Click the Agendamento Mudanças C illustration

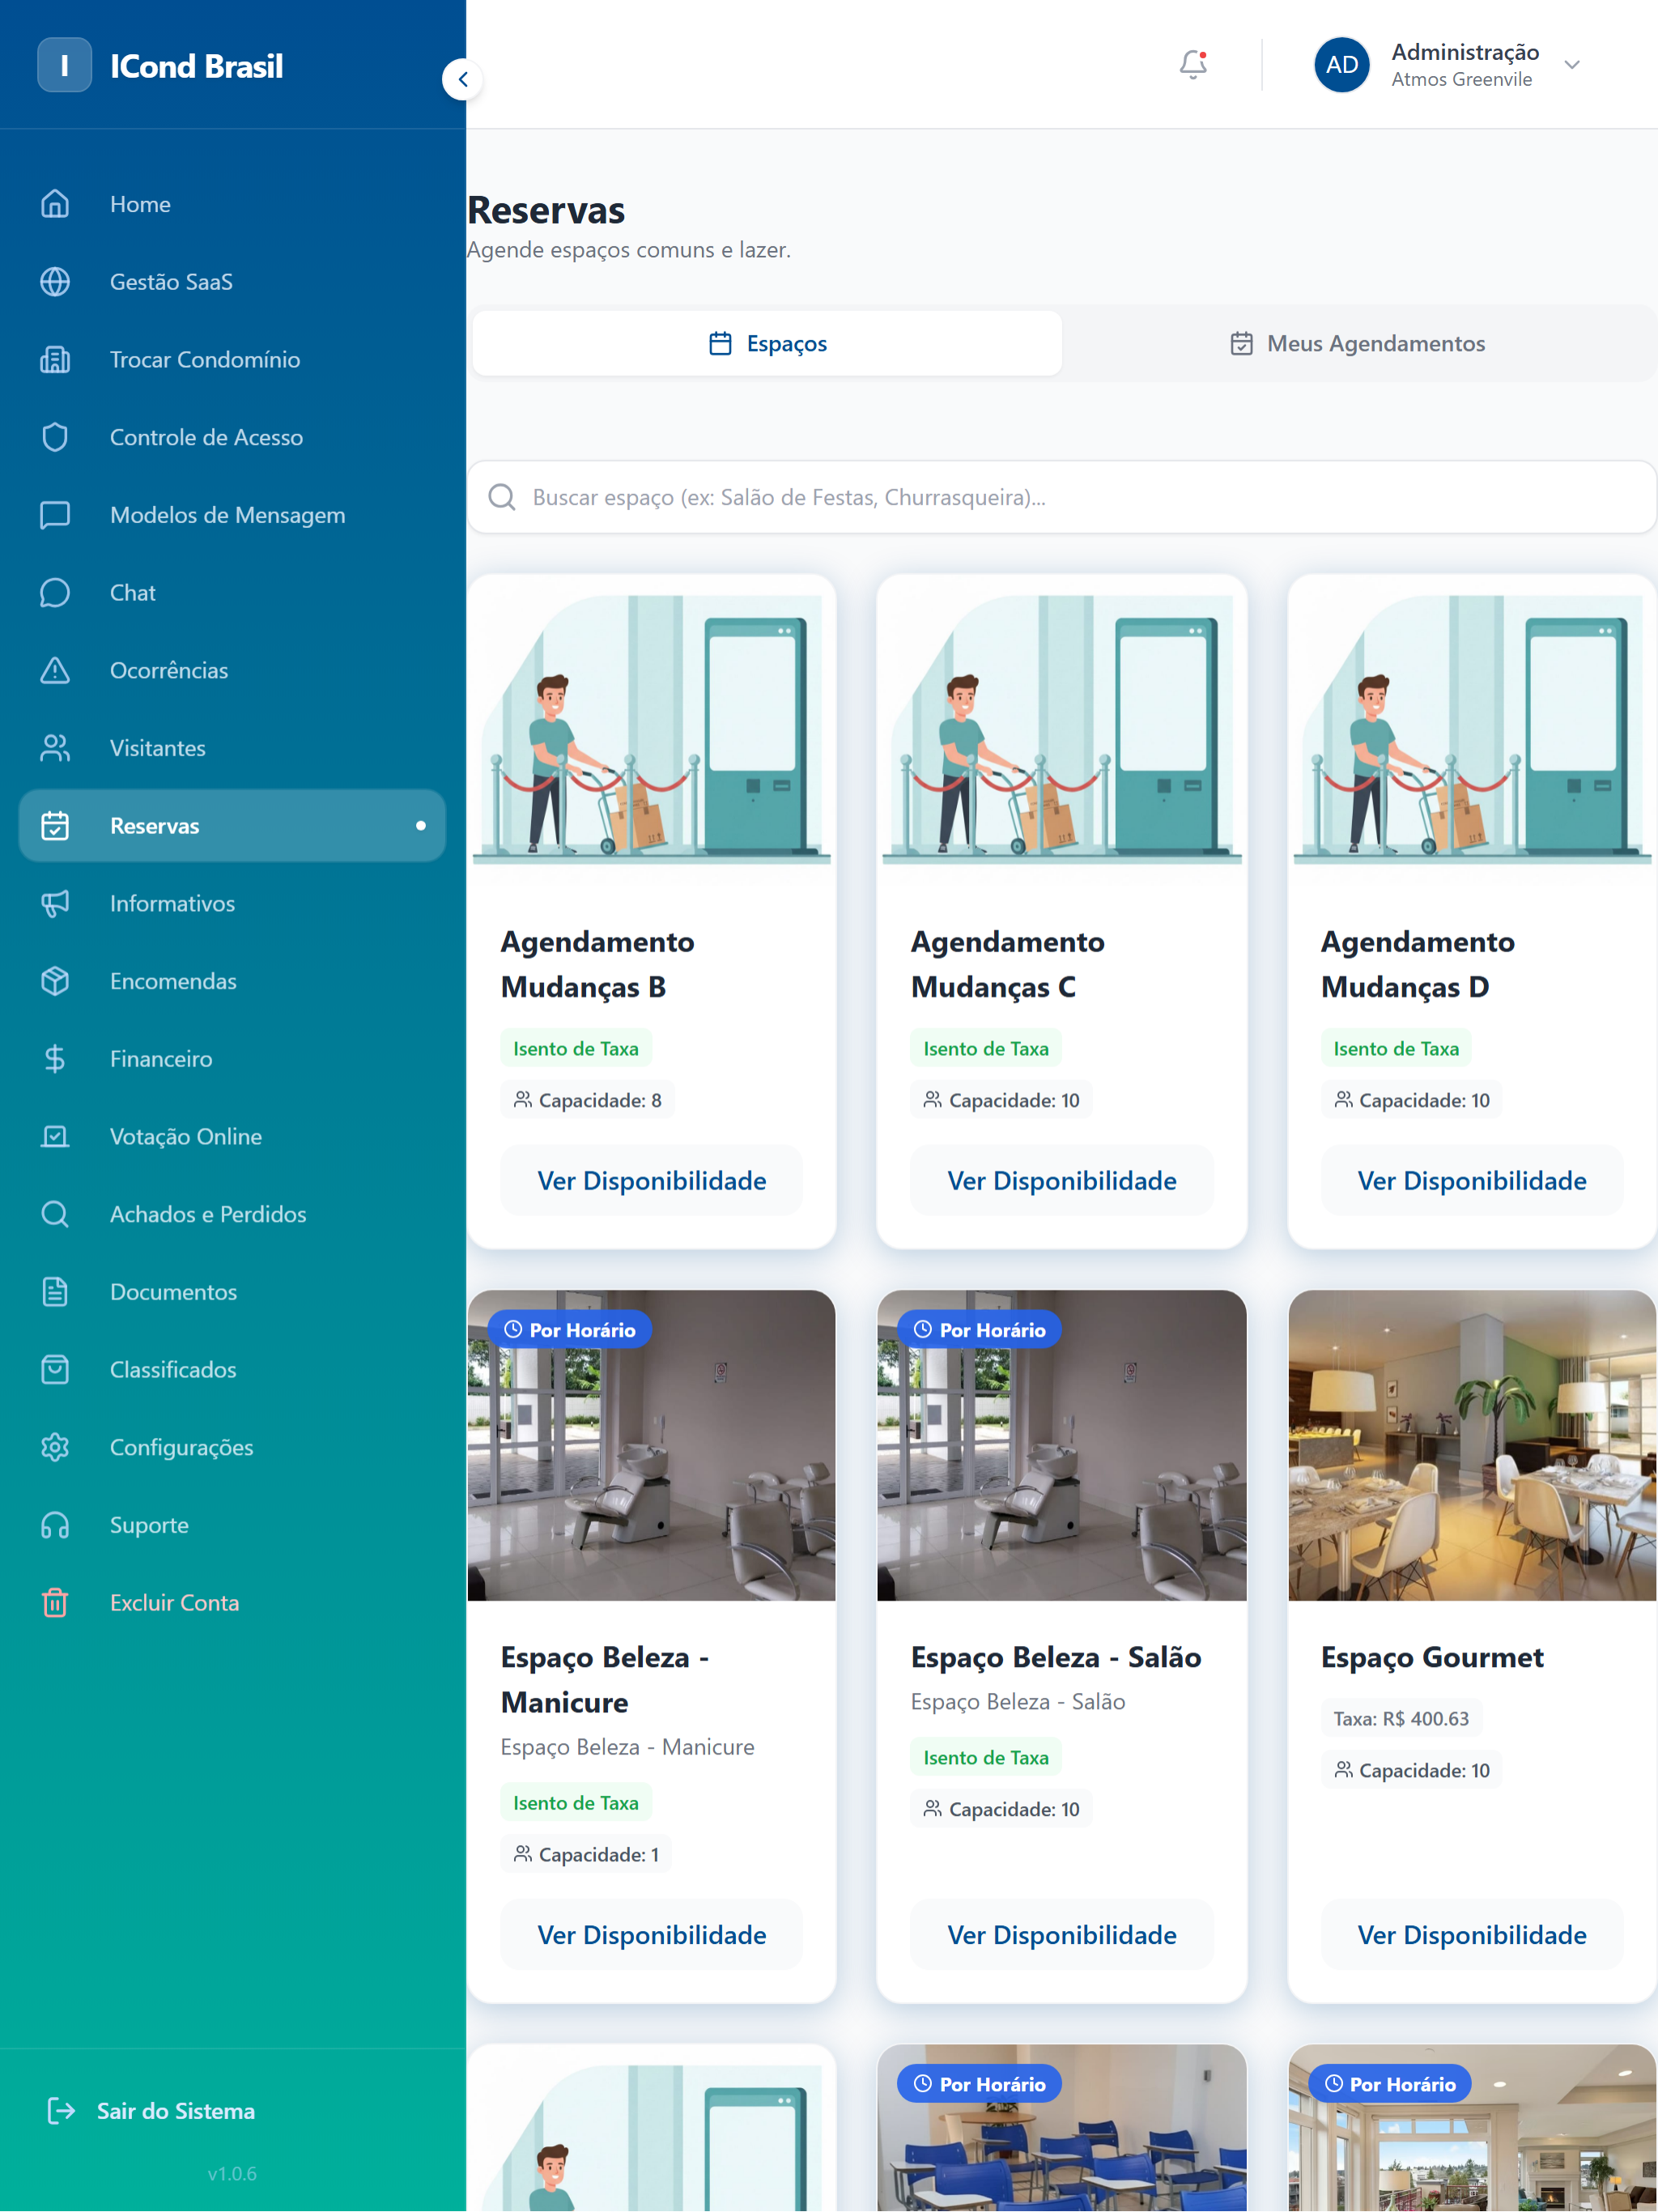(1062, 730)
